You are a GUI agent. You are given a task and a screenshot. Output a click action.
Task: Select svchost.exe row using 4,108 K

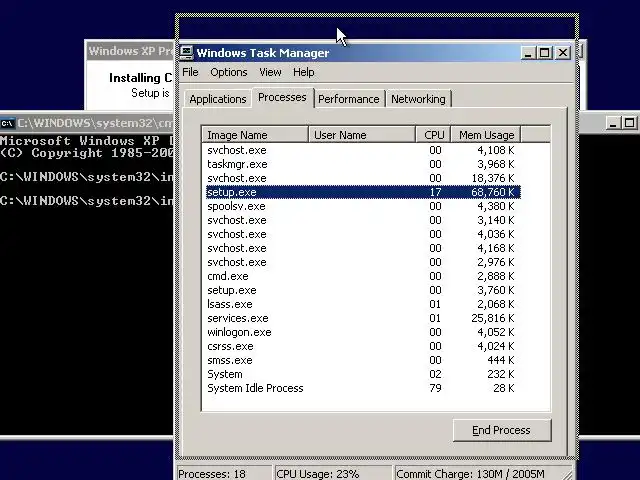point(363,150)
